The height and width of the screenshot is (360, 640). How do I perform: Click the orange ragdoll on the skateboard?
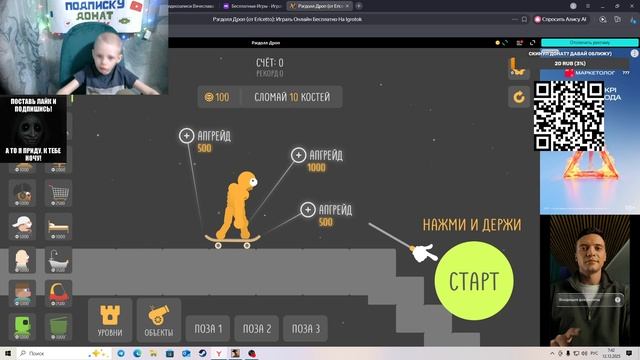point(238,205)
